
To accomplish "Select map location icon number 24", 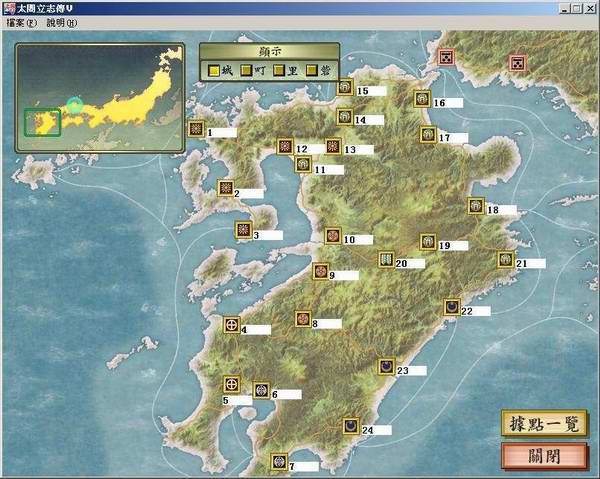I will click(351, 426).
